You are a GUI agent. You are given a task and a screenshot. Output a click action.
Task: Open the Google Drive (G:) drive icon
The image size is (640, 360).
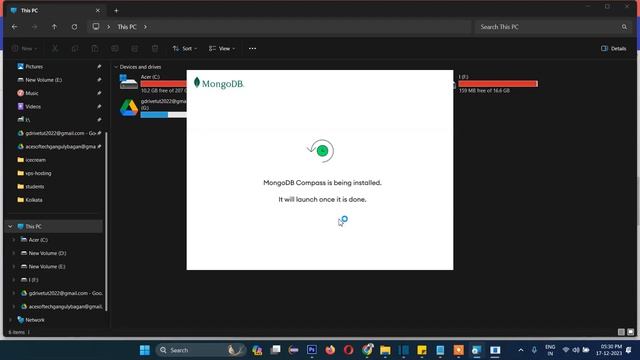129,108
